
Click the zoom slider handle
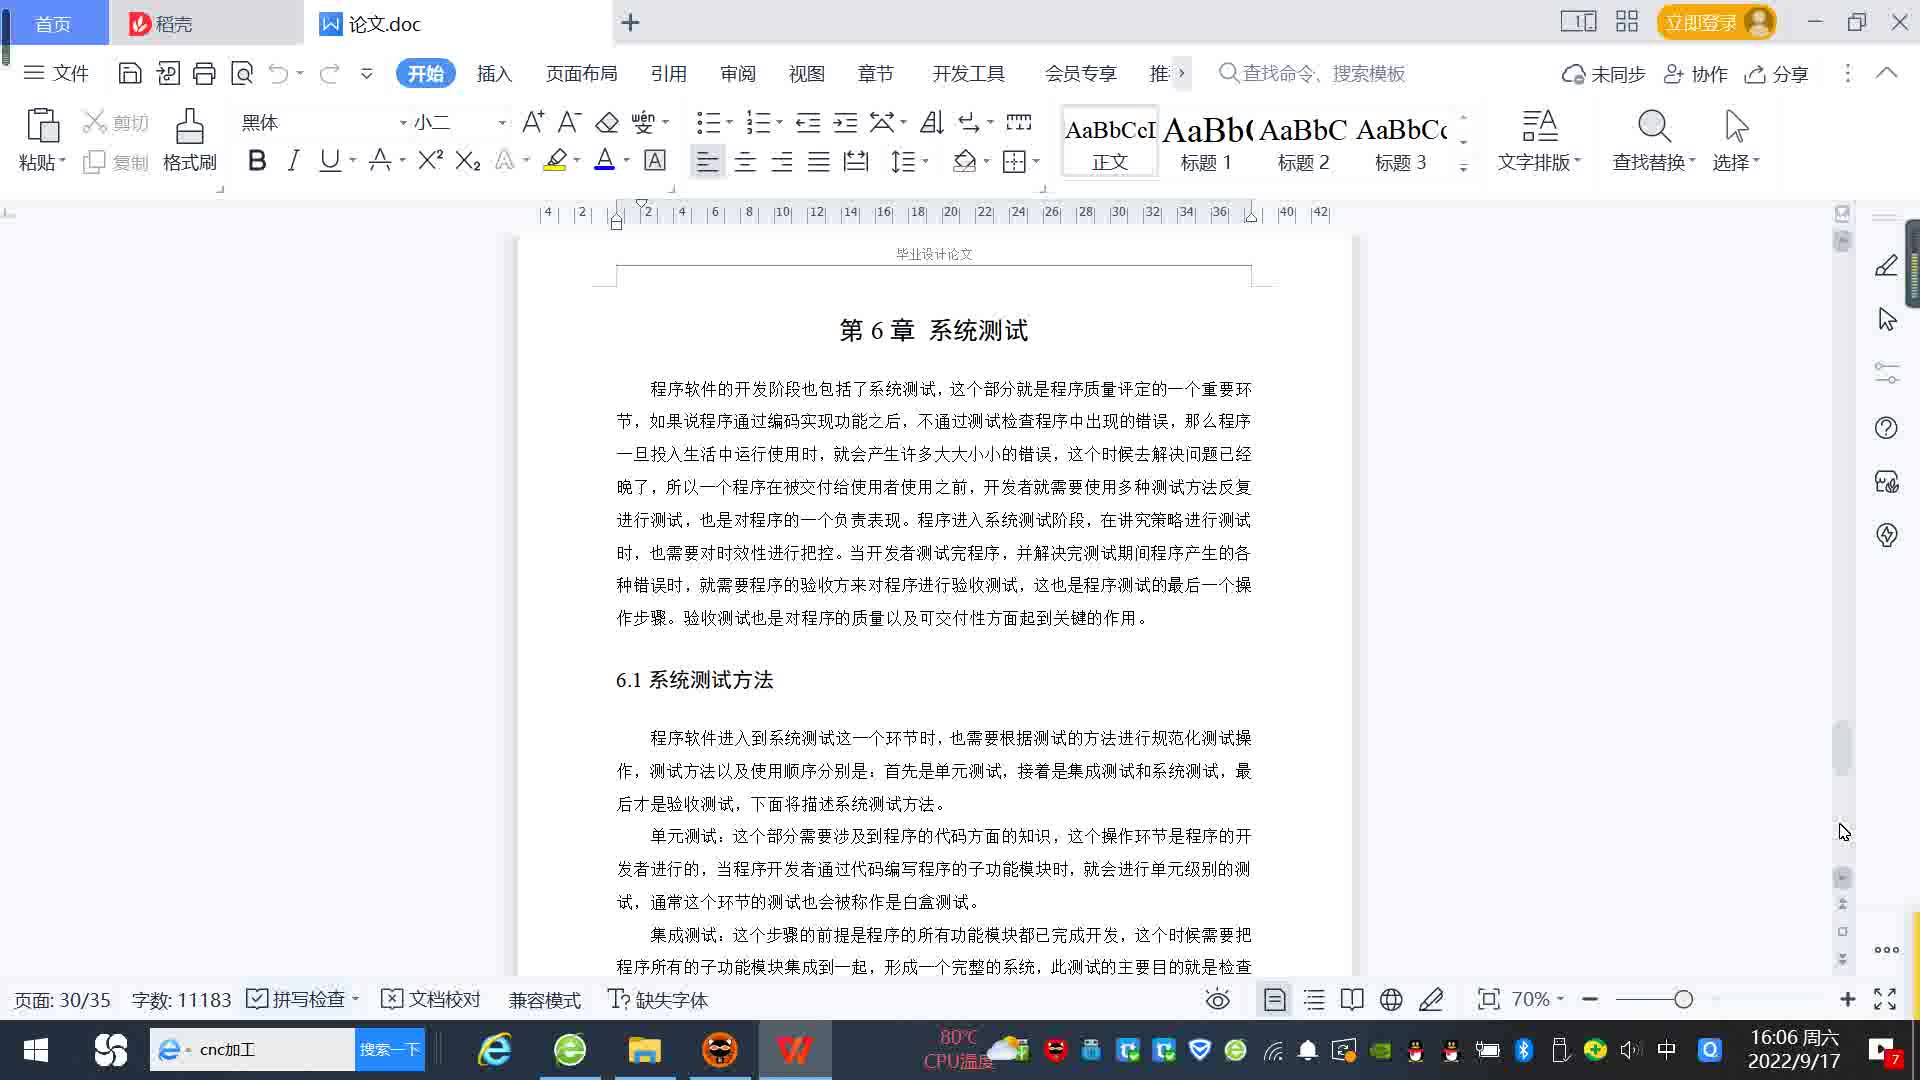tap(1683, 999)
